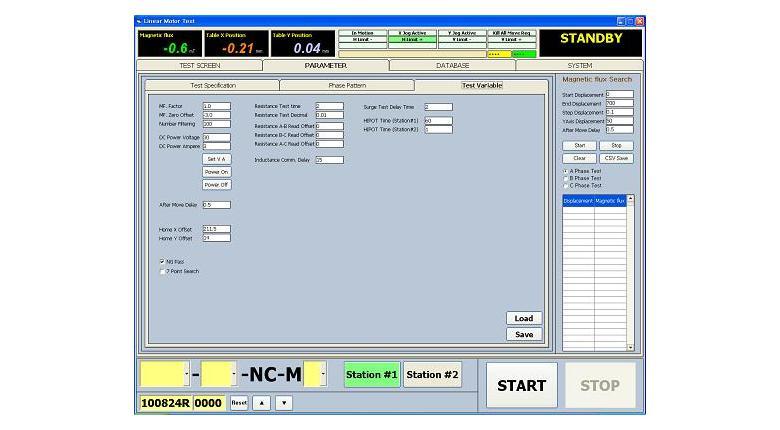780x430 pixels.
Task: Stop the magnetic flux search
Action: [x=616, y=145]
